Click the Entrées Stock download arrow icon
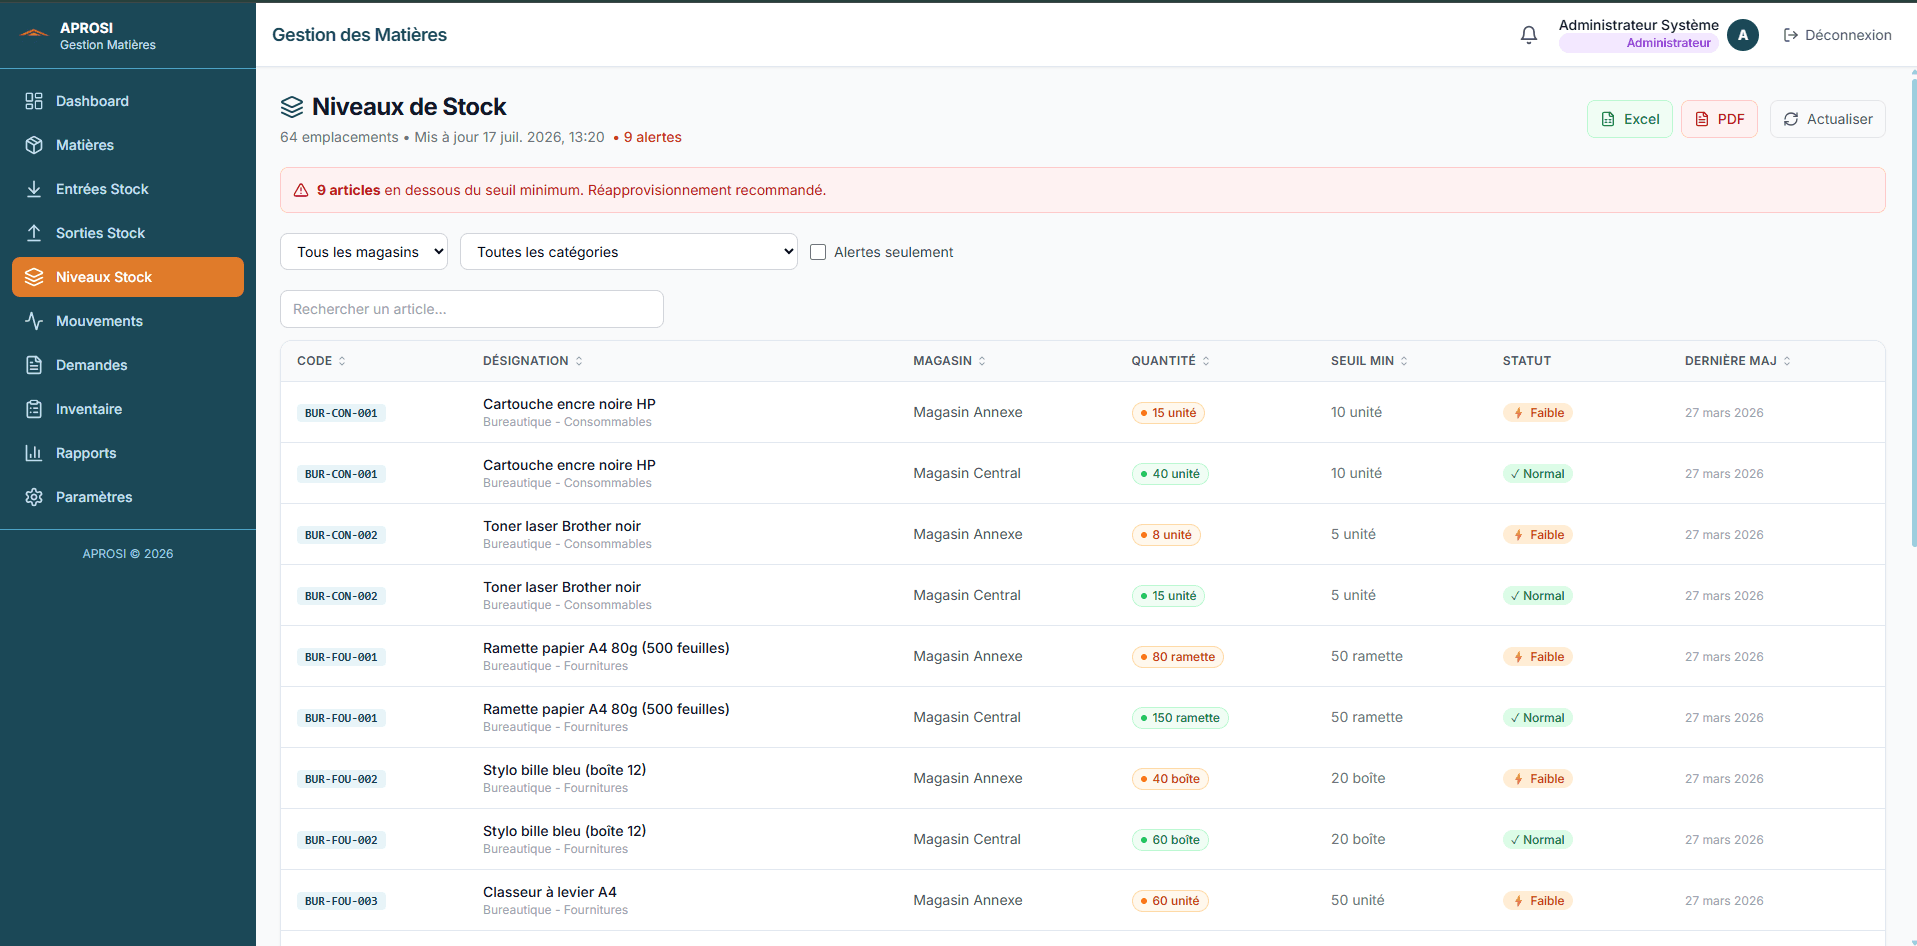The width and height of the screenshot is (1917, 946). (x=34, y=189)
